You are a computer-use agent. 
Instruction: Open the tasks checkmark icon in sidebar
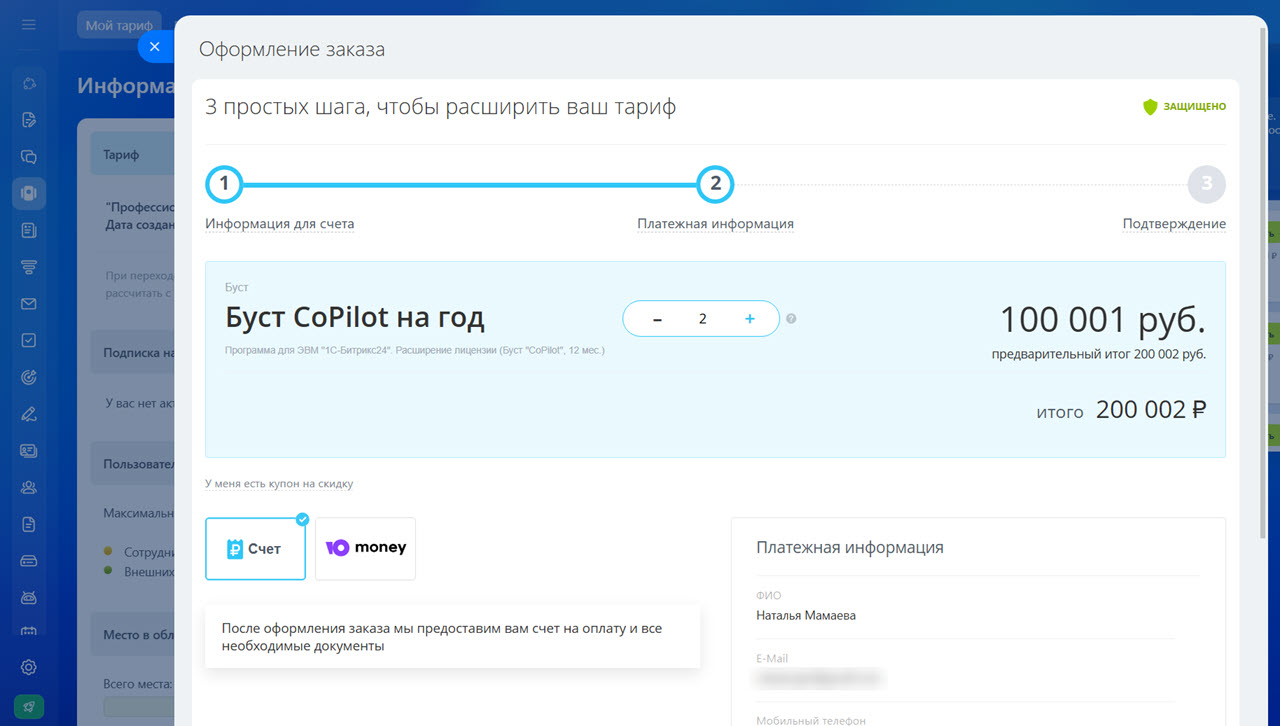point(29,340)
